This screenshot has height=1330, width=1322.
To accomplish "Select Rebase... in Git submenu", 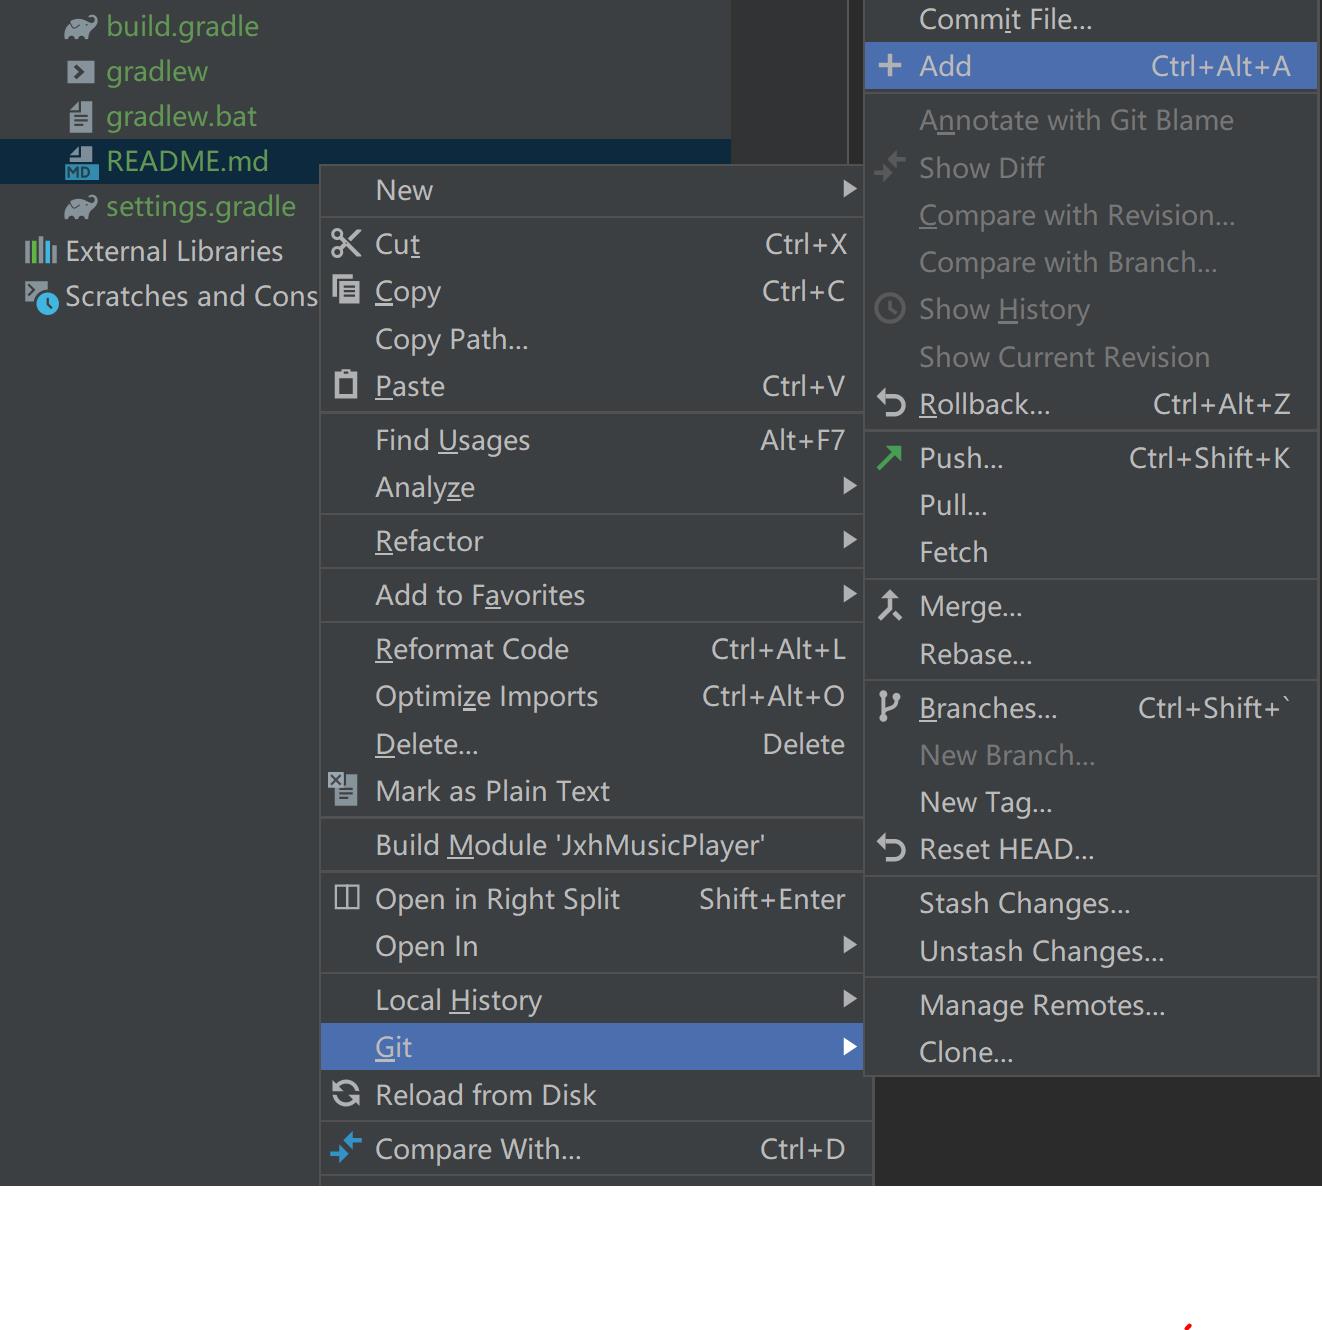I will pyautogui.click(x=1091, y=654).
